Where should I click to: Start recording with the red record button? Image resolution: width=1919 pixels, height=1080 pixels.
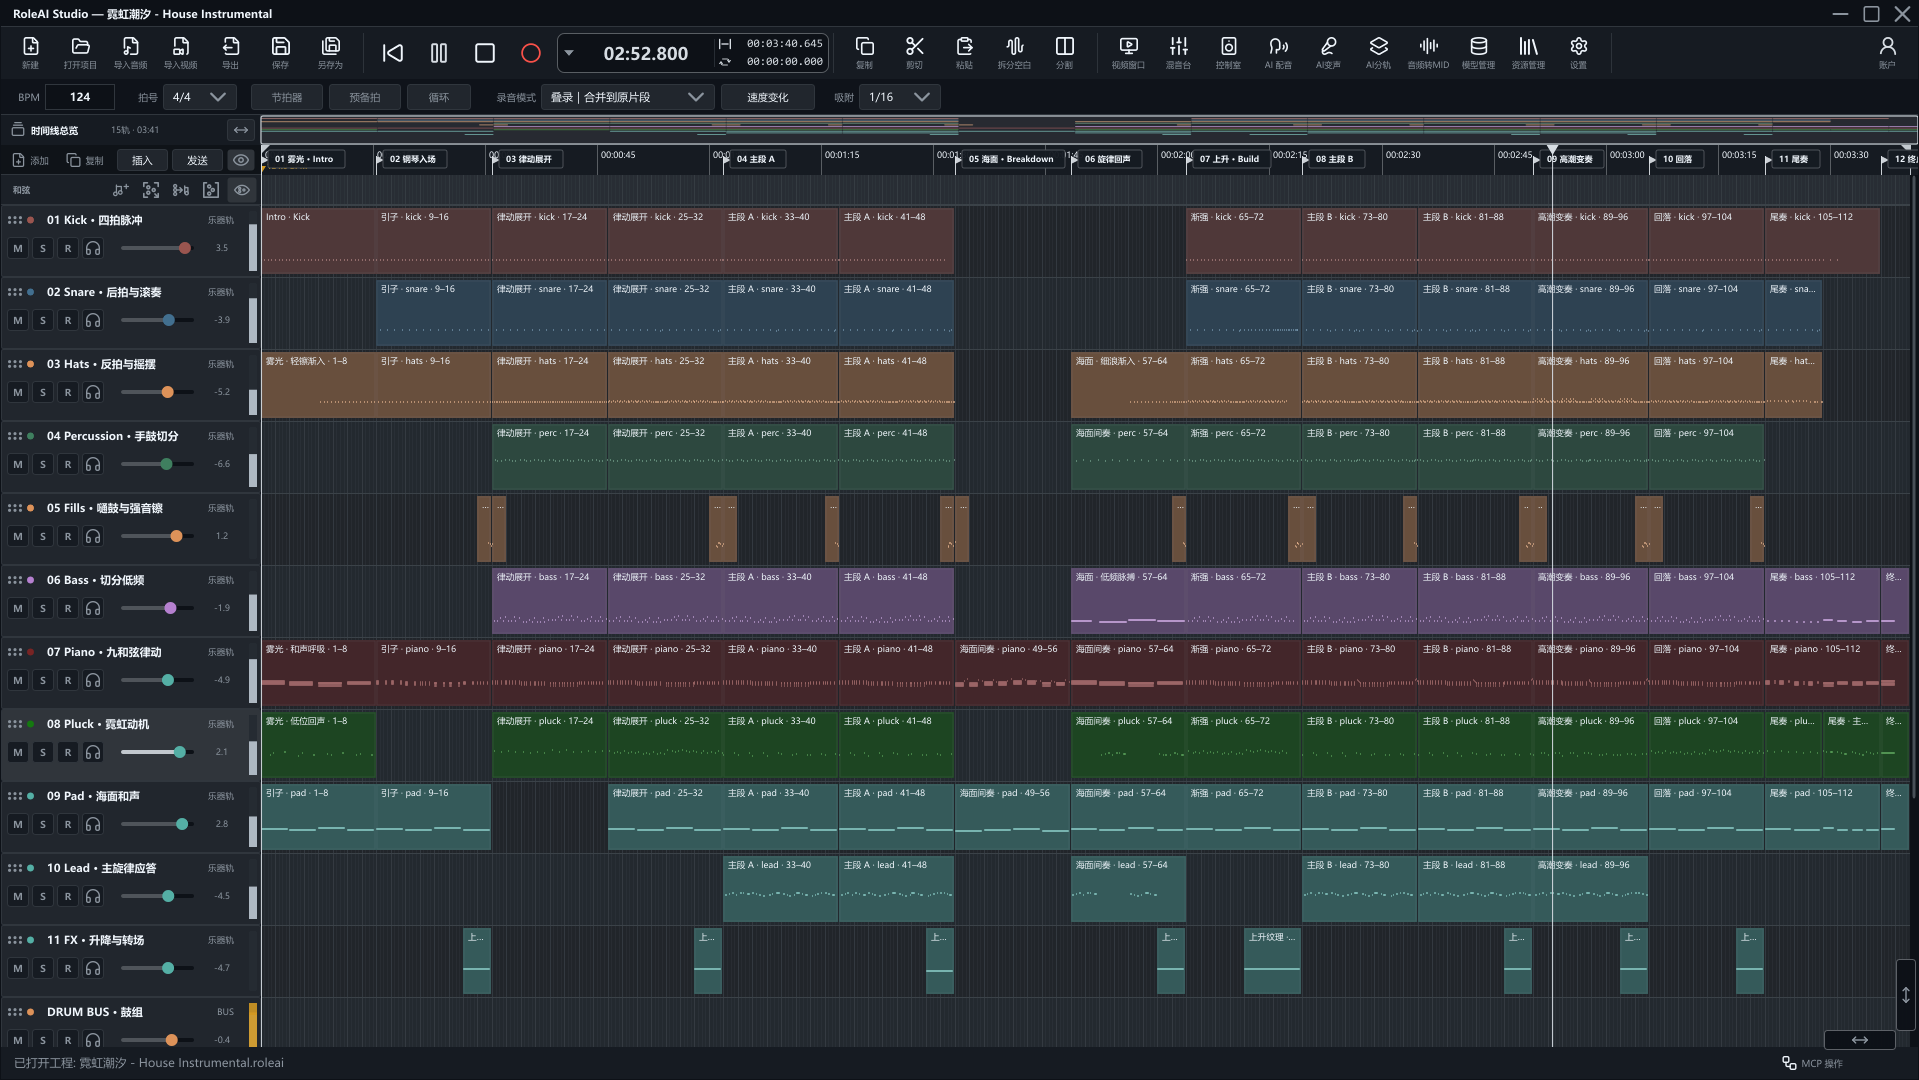click(531, 53)
